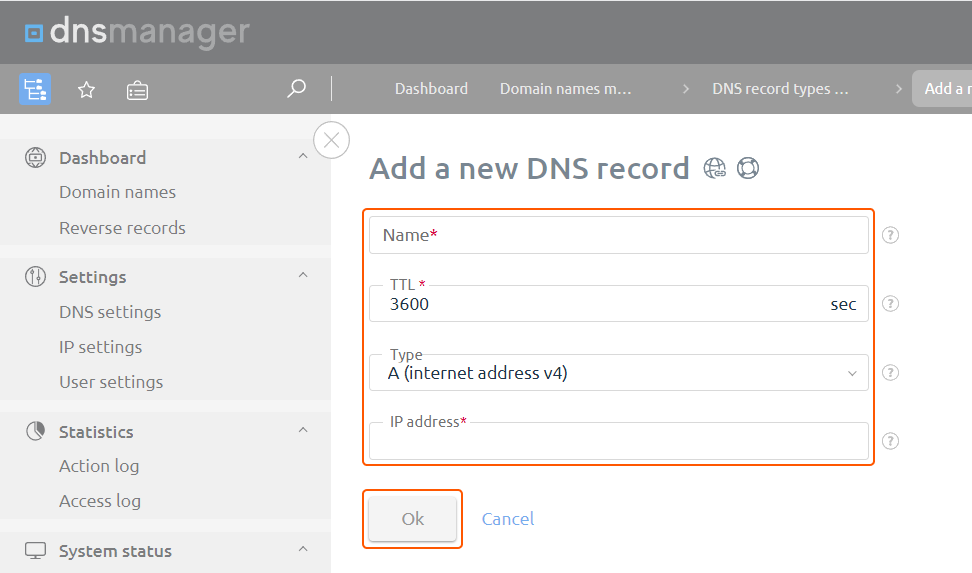Viewport: 972px width, 573px height.
Task: Open the globe link icon beside the title
Action: coord(715,168)
